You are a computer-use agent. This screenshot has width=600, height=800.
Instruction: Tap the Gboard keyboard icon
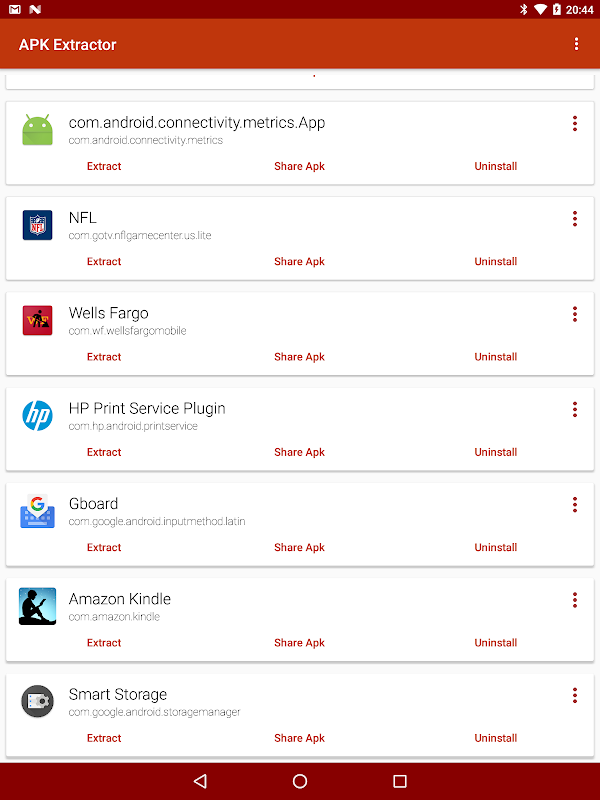click(x=37, y=511)
